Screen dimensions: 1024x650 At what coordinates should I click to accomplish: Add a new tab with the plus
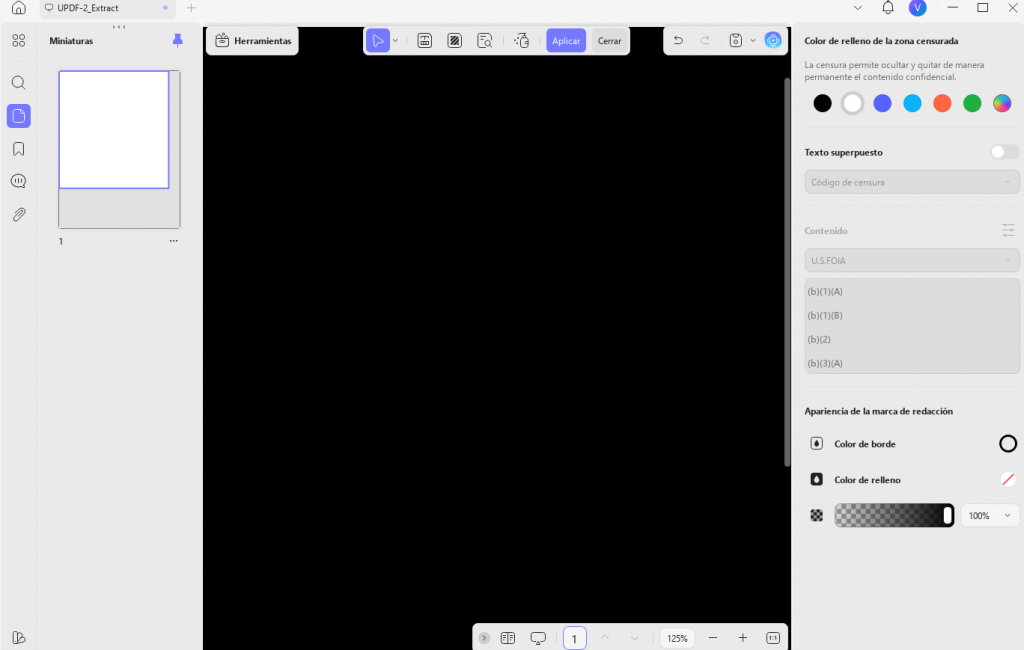point(191,8)
